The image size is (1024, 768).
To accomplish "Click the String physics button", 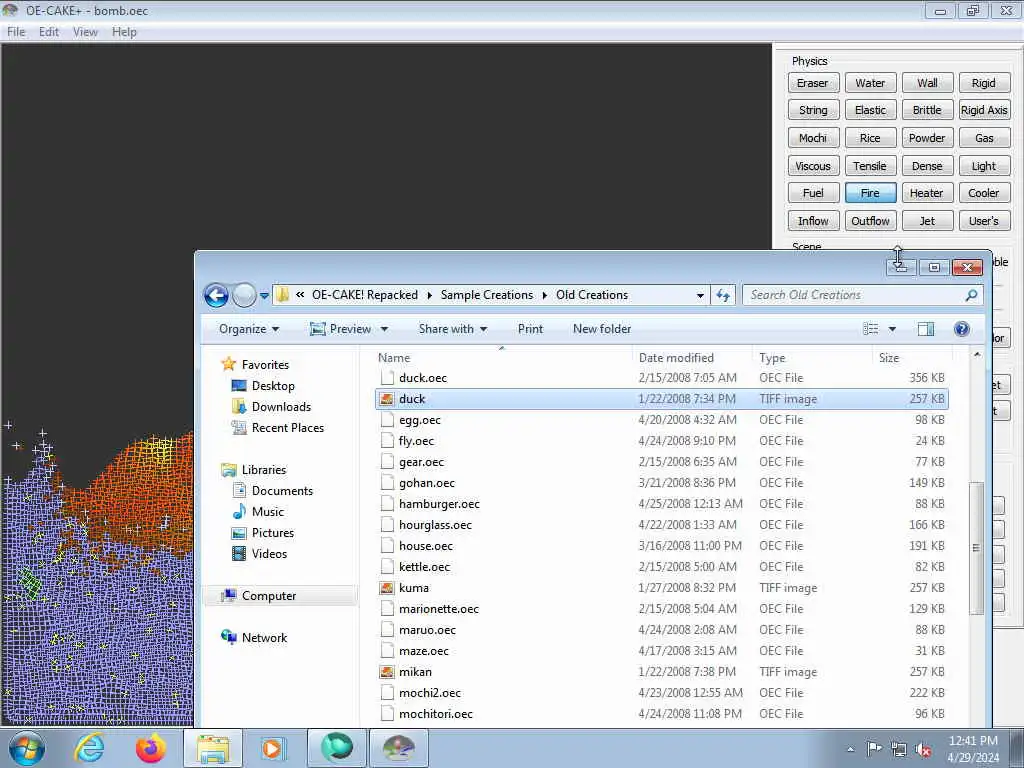I will click(813, 110).
